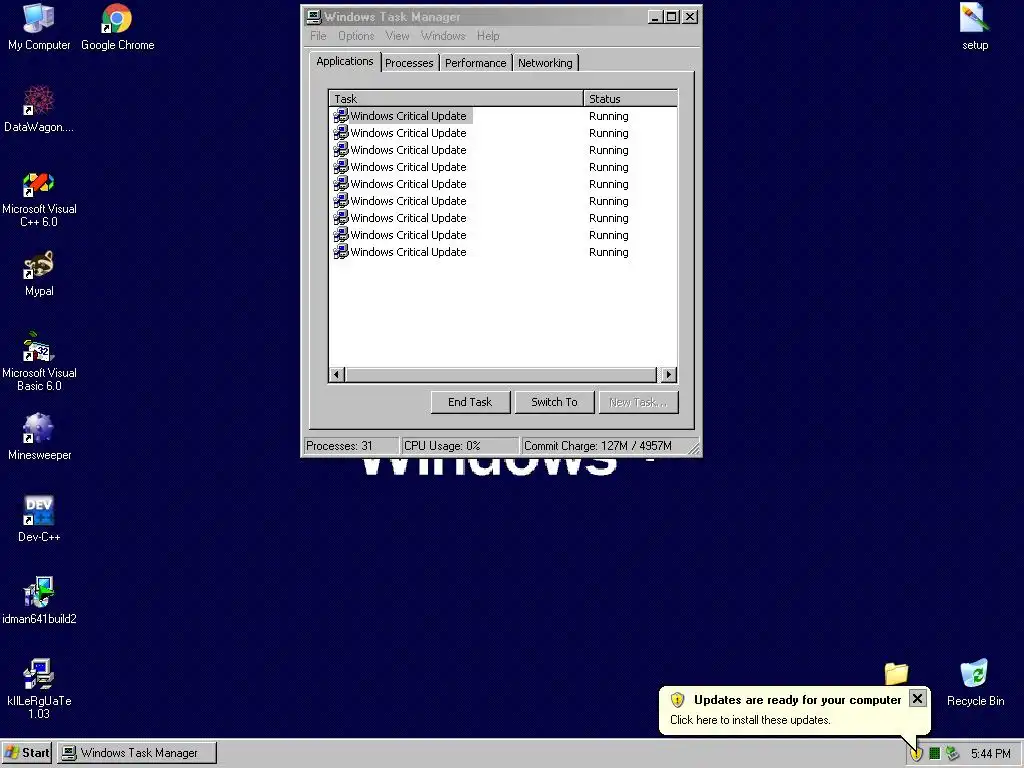
Task: Minimize the Windows Task Manager window
Action: 655,16
